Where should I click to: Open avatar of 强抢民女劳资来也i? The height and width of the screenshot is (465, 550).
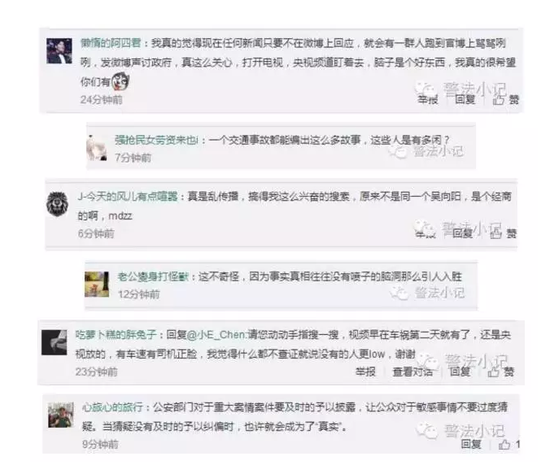[x=97, y=148]
